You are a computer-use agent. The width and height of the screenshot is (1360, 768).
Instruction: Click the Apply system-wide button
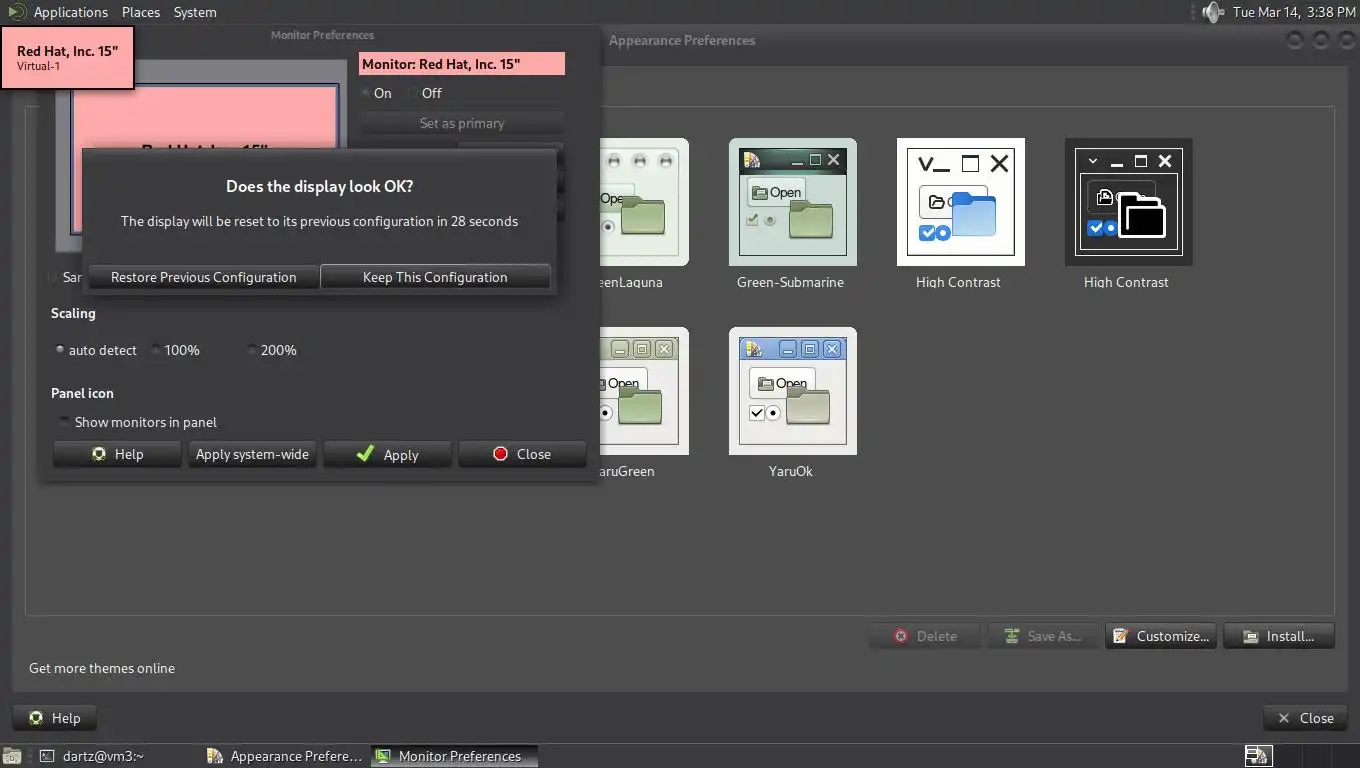pyautogui.click(x=252, y=454)
